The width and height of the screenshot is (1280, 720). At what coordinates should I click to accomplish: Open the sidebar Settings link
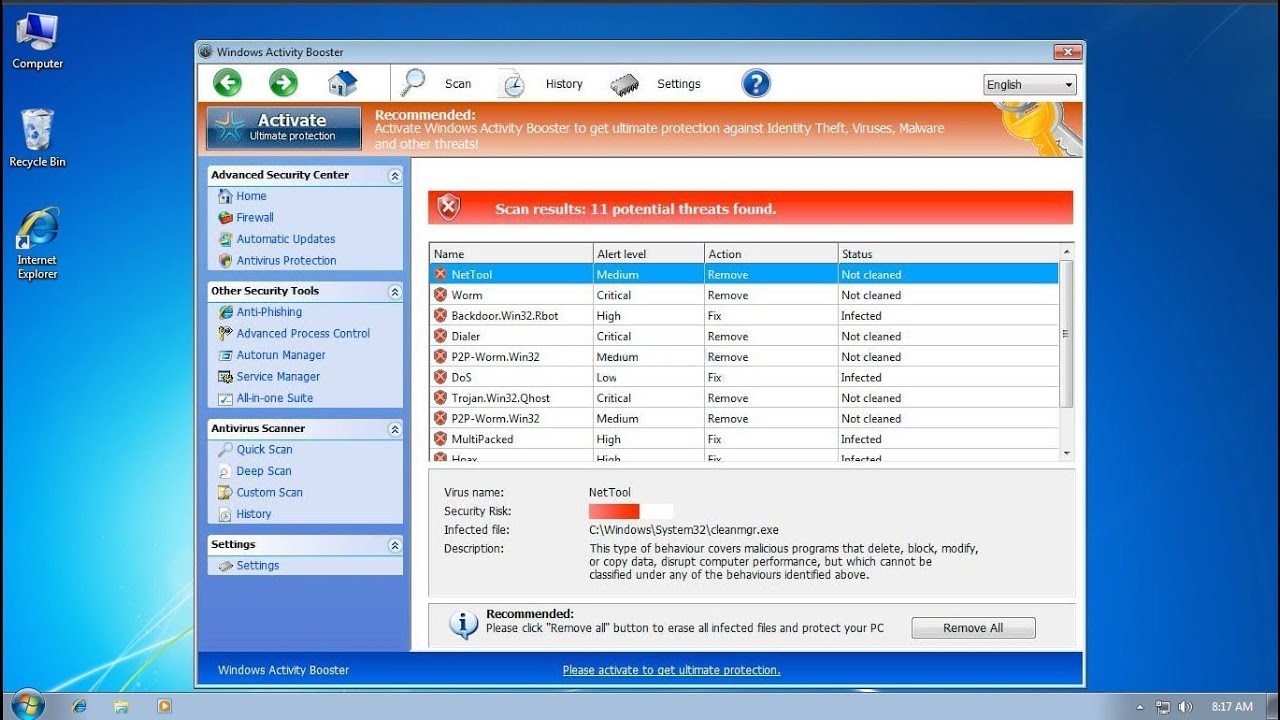(x=258, y=565)
